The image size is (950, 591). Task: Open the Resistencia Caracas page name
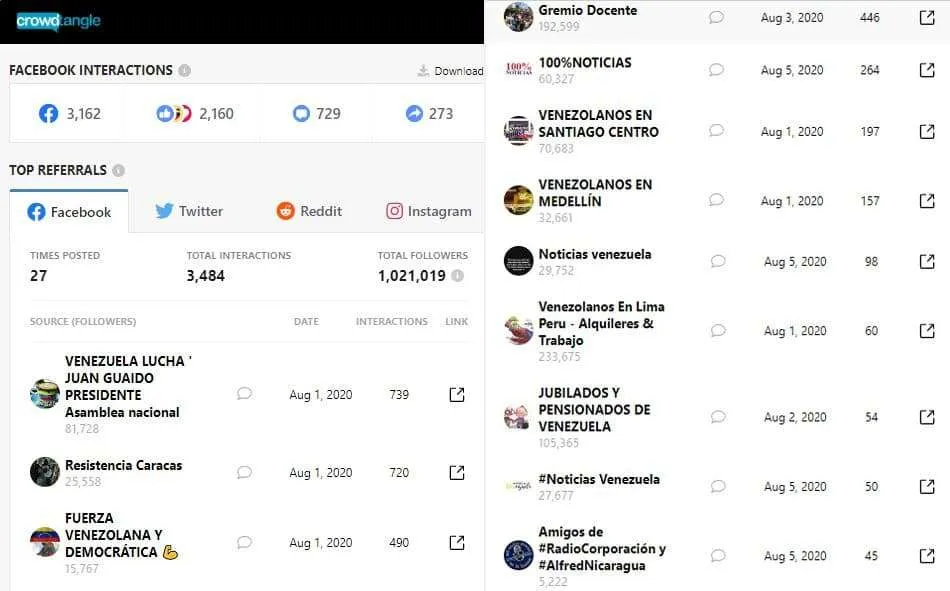click(x=123, y=465)
